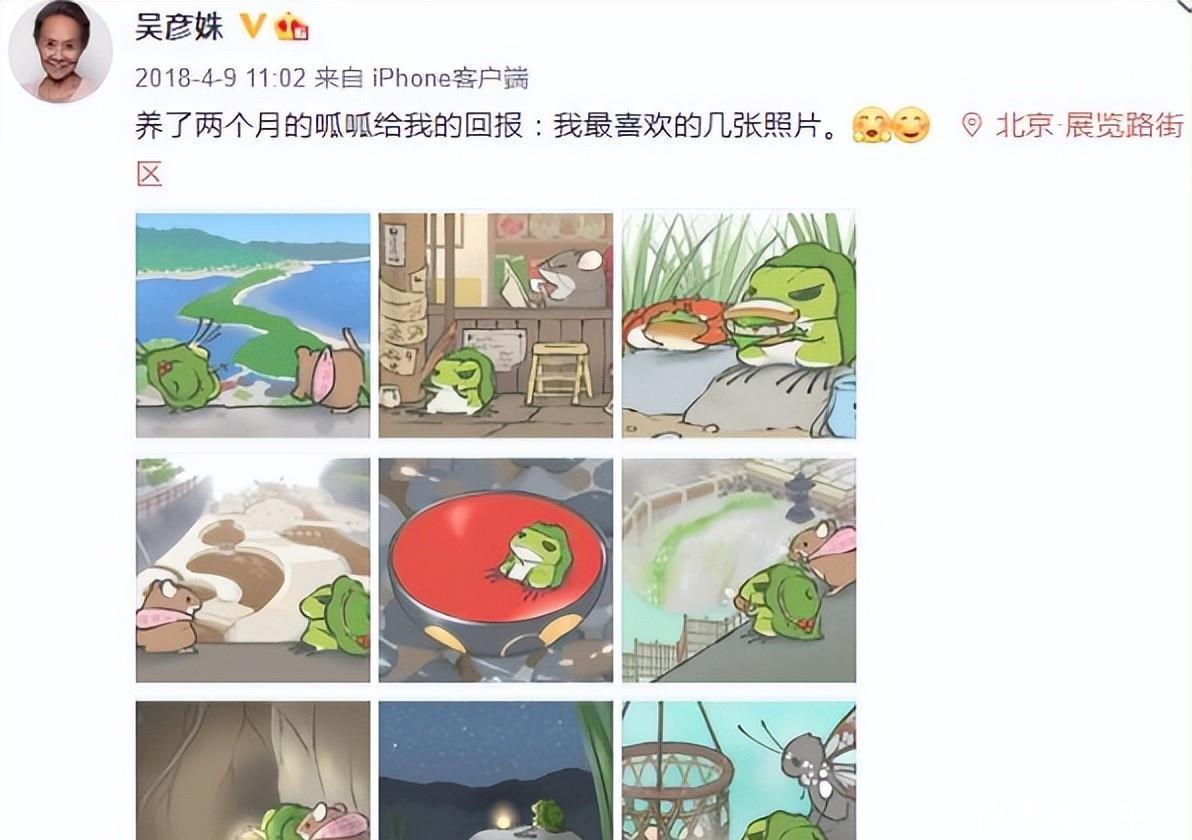Open the sand dune mouse and frog photo
Viewport: 1192px width, 840px height.
coord(253,569)
